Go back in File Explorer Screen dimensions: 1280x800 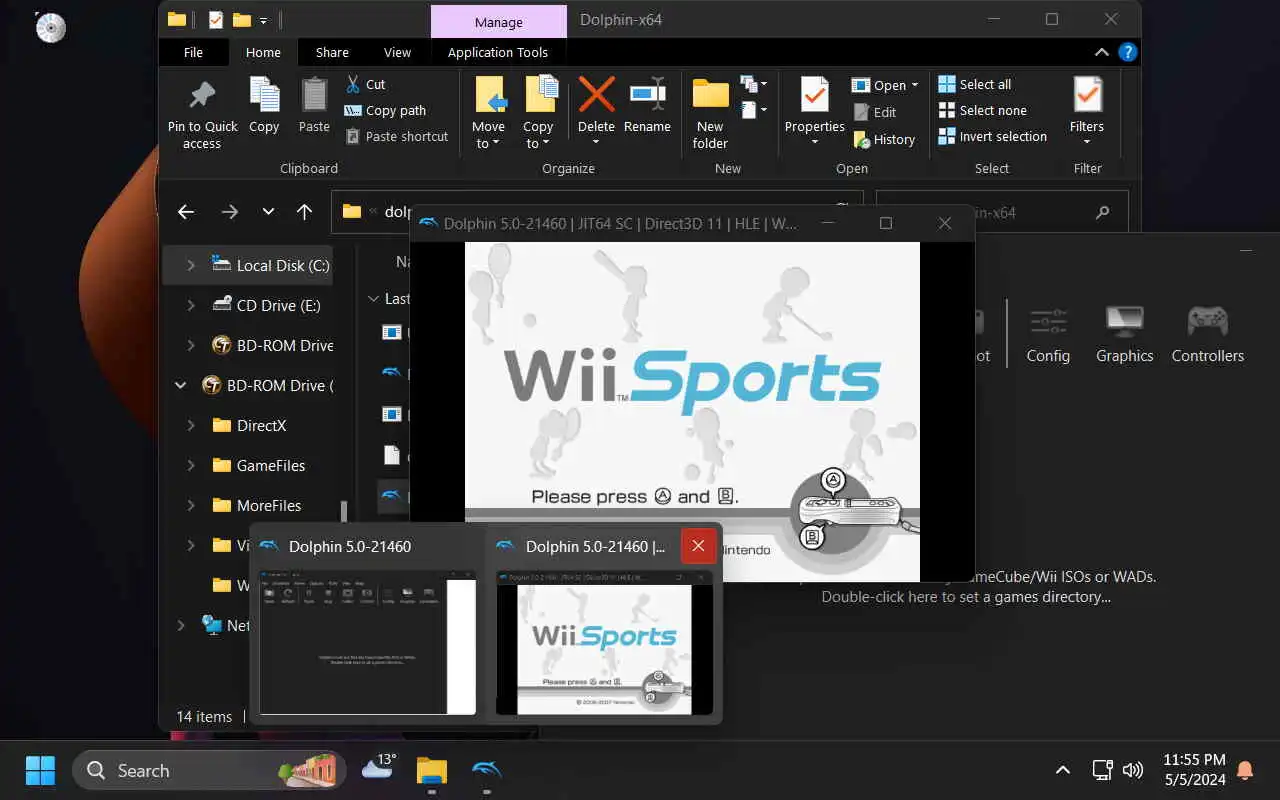(185, 212)
